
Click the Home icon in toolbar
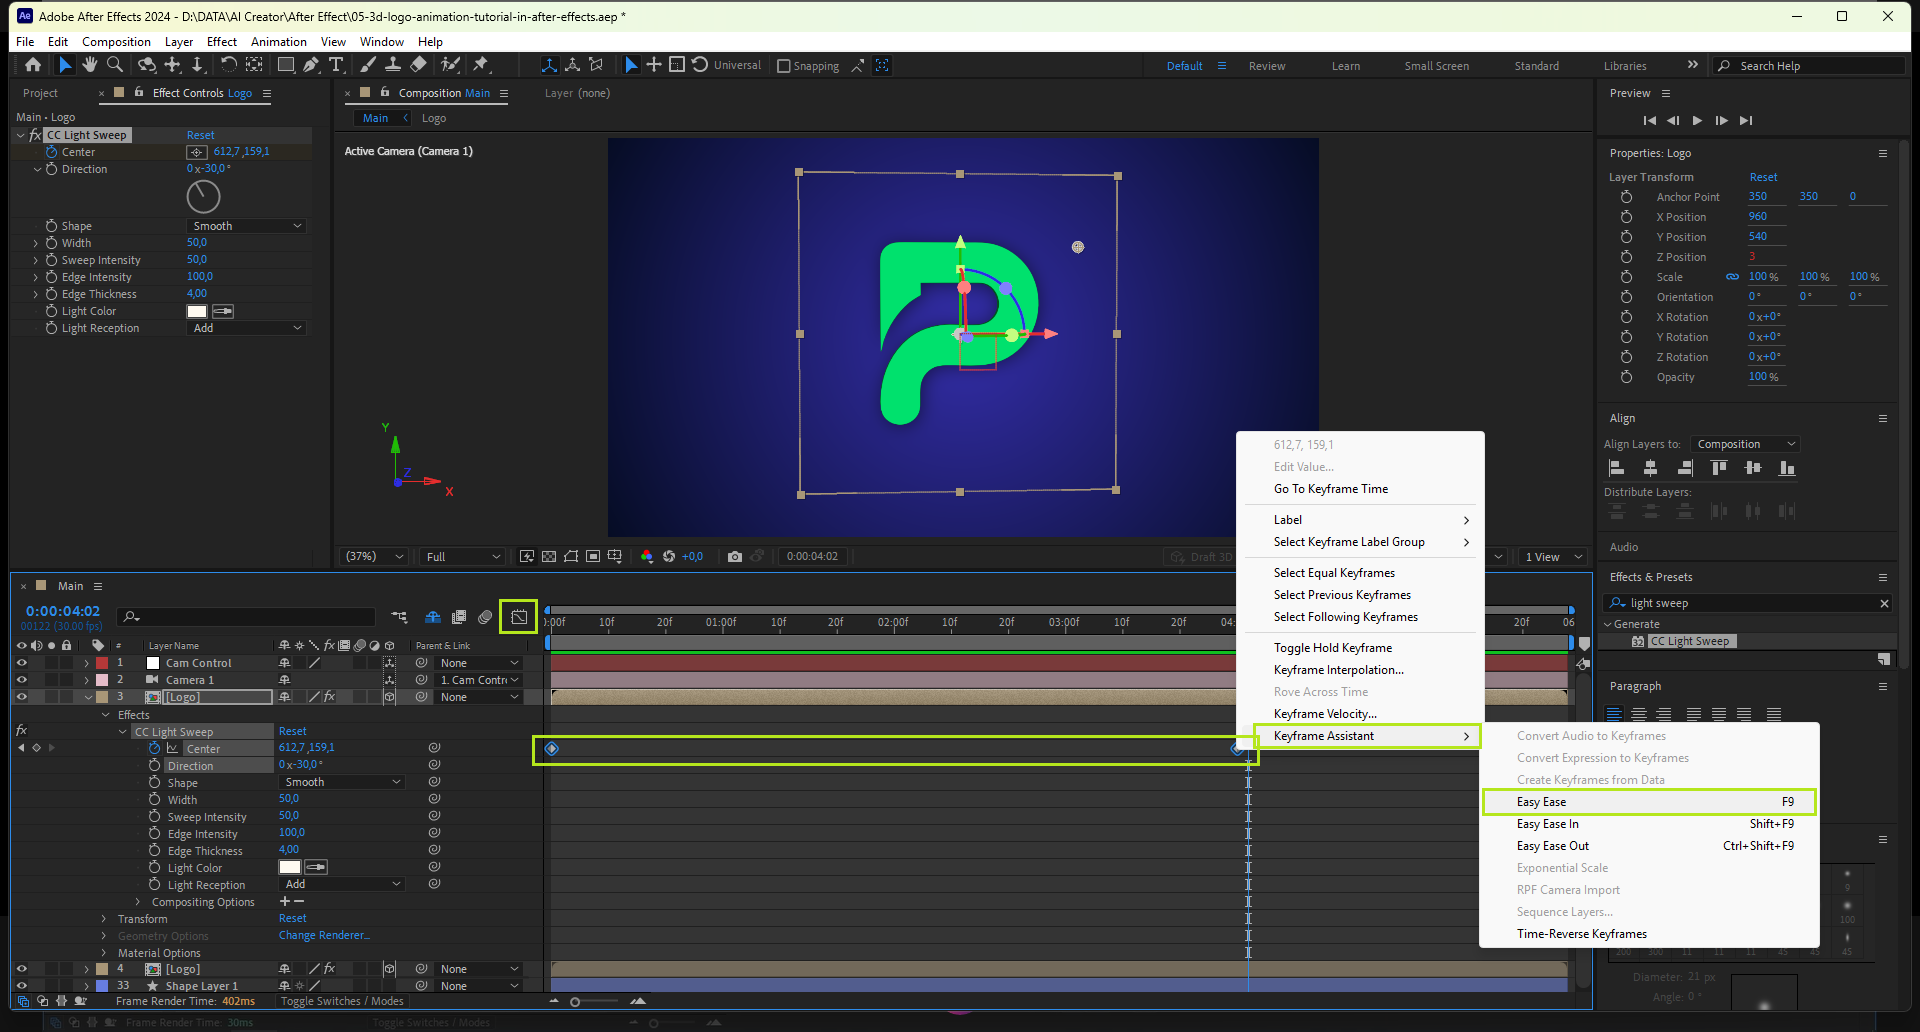coord(33,65)
